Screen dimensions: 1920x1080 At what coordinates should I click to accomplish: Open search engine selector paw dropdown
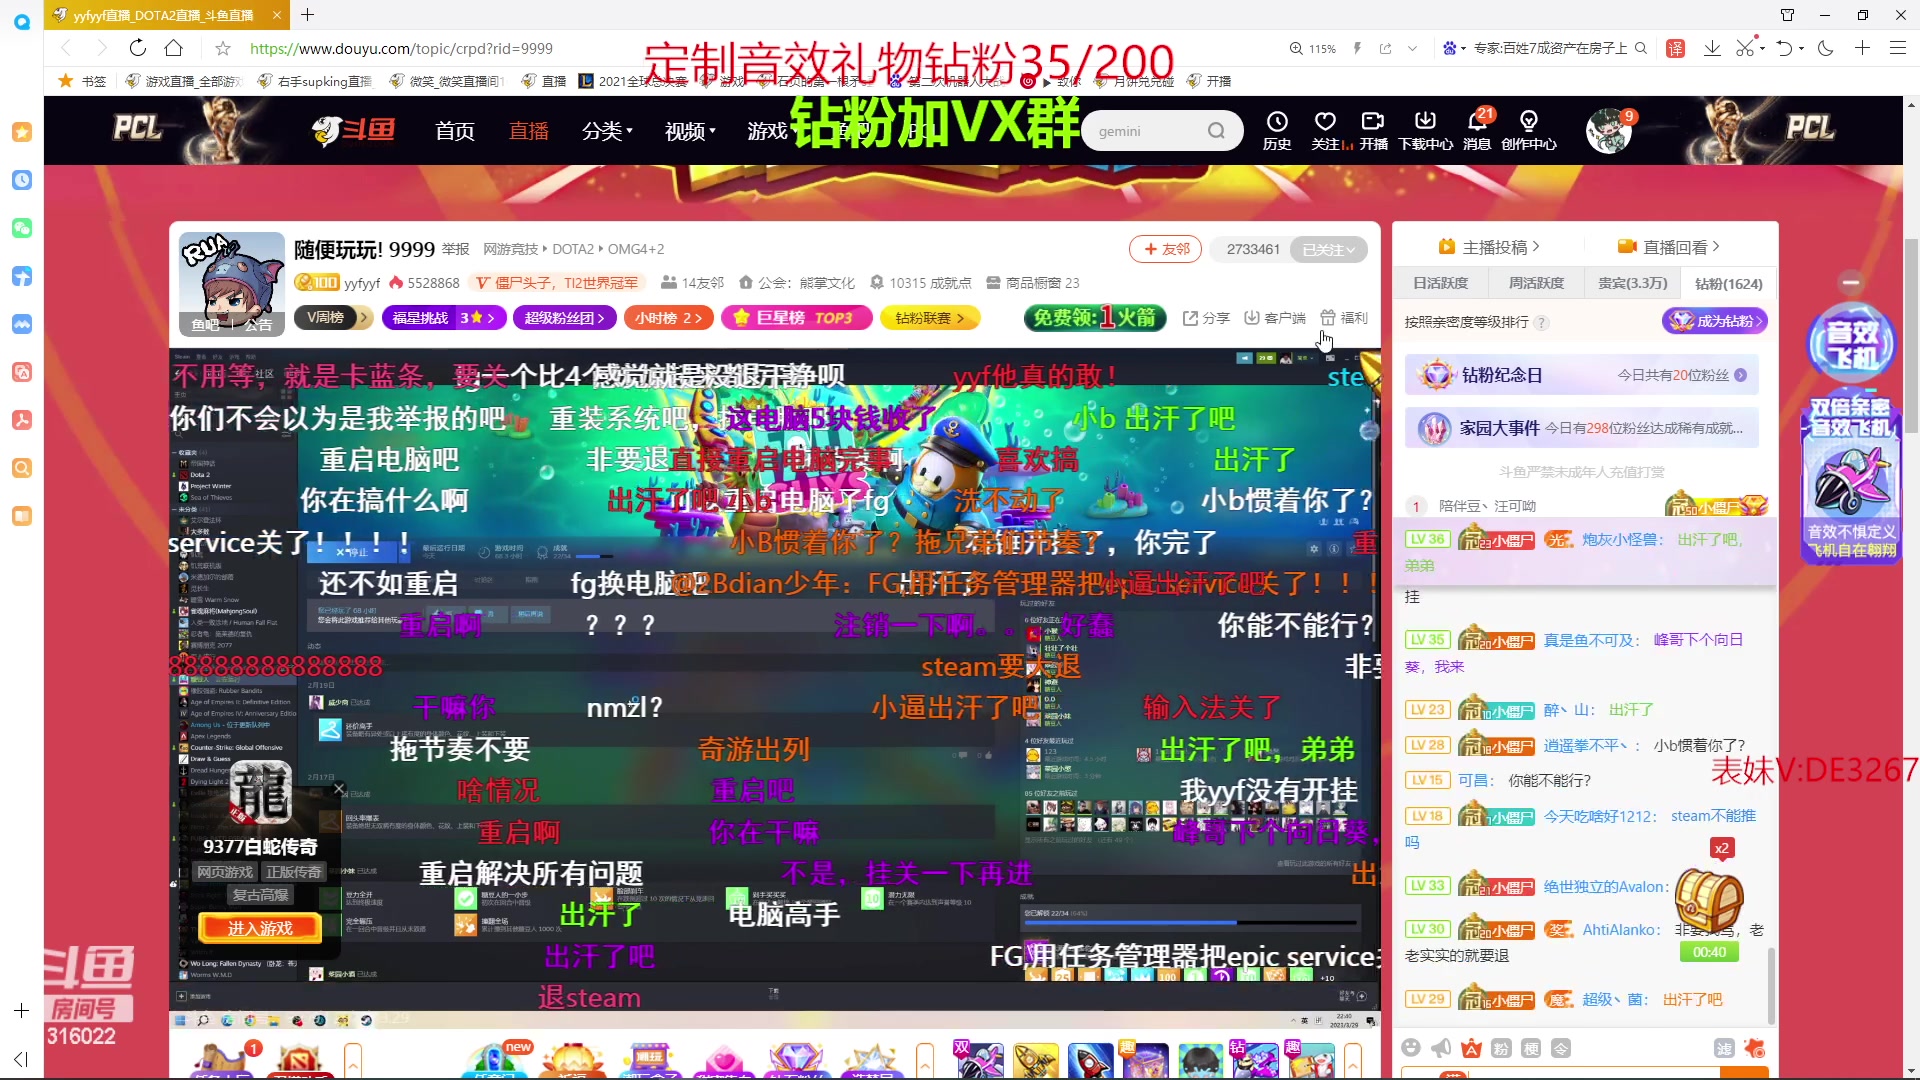tap(1454, 48)
